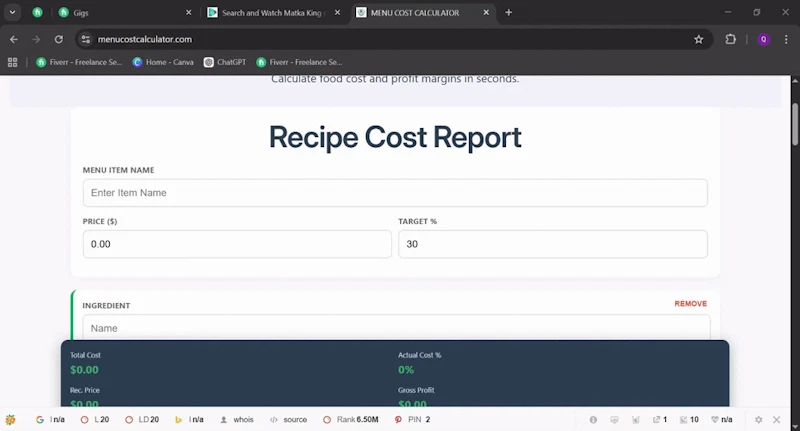Click the browser forward arrow
The width and height of the screenshot is (800, 431).
tap(36, 39)
